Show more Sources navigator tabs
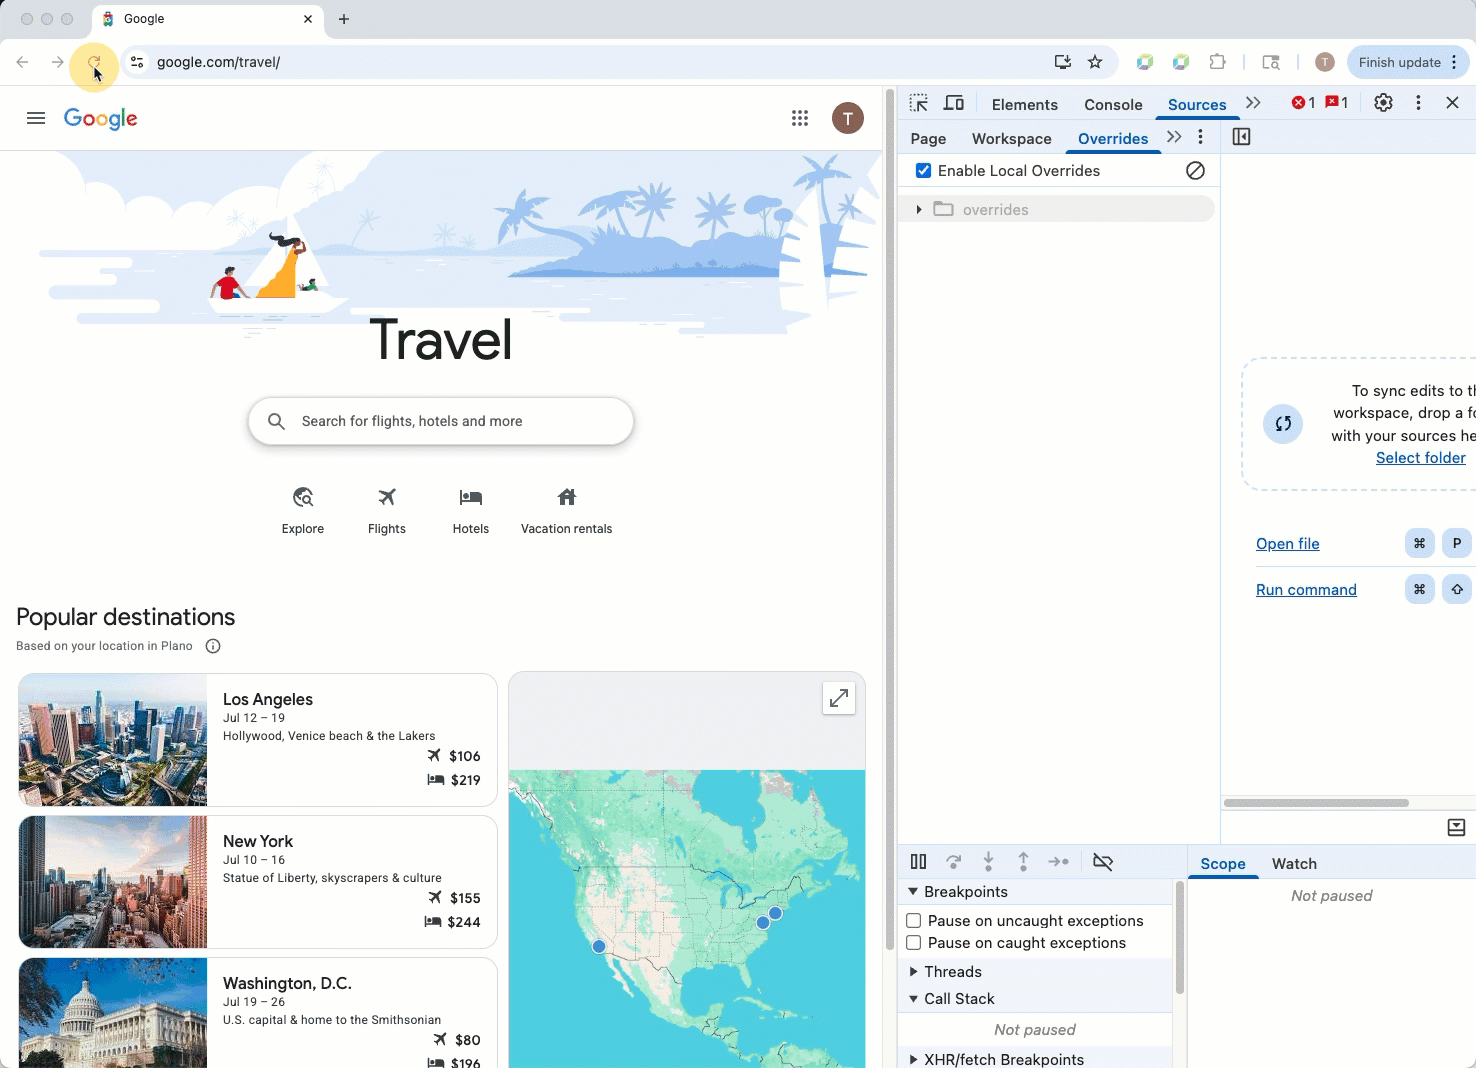 click(1174, 137)
